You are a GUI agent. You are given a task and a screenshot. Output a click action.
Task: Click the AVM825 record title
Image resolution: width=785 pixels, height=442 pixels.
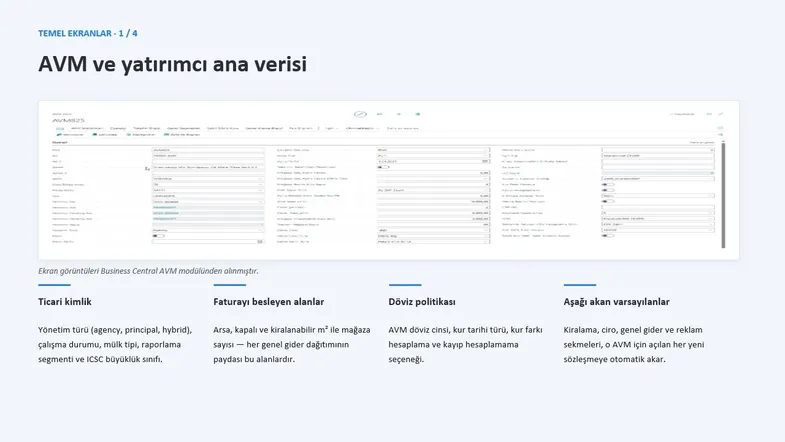pos(68,121)
